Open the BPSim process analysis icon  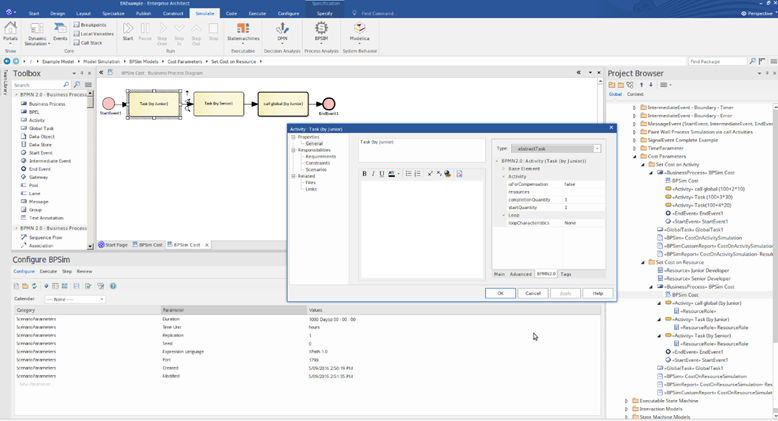click(x=321, y=31)
